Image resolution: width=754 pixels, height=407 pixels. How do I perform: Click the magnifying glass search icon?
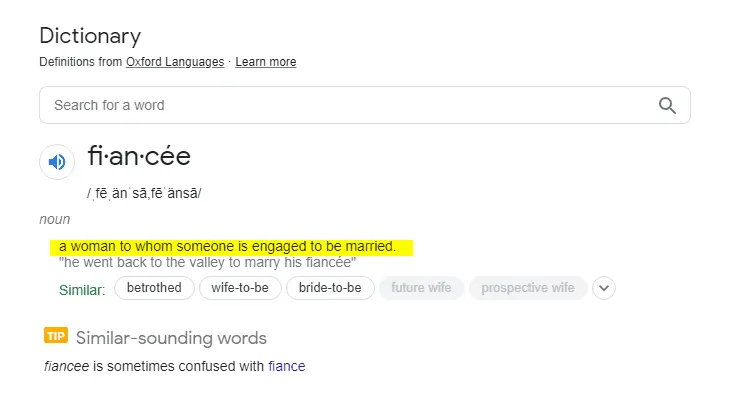[668, 105]
